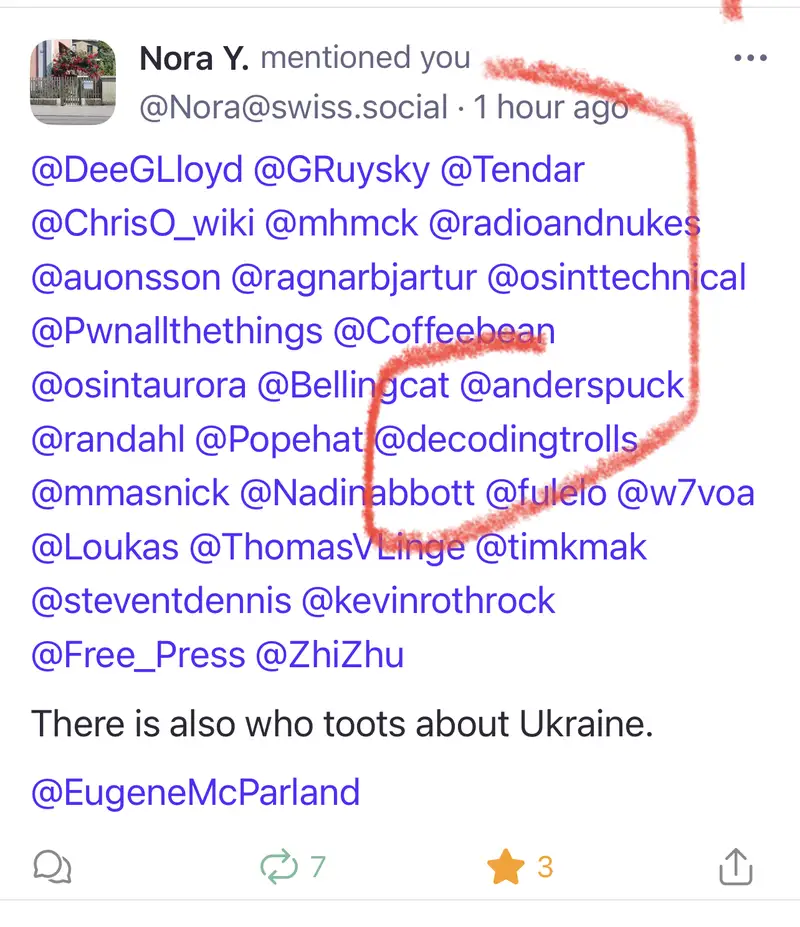Open the @Pwnallthethings mention
This screenshot has width=800, height=927.
pos(177,331)
